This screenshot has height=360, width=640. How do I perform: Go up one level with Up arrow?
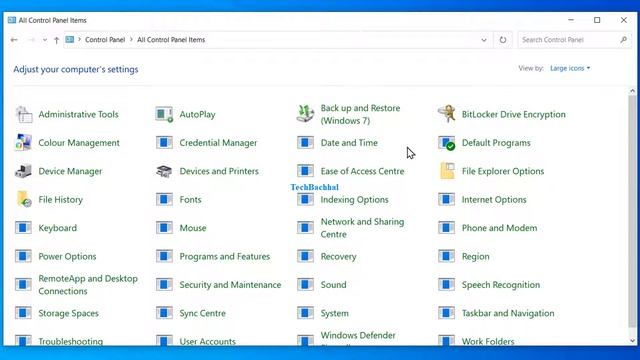click(57, 40)
